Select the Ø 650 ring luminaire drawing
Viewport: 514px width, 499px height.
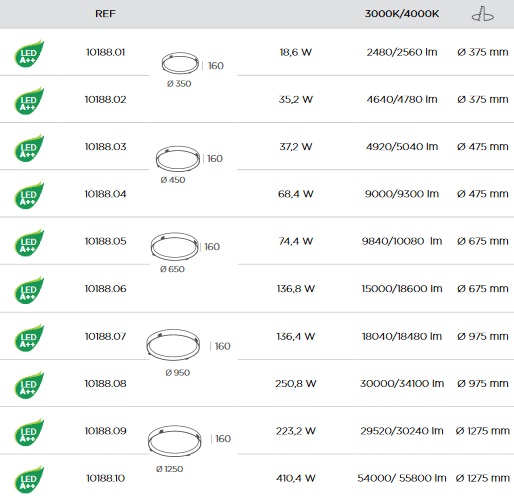pyautogui.click(x=175, y=246)
